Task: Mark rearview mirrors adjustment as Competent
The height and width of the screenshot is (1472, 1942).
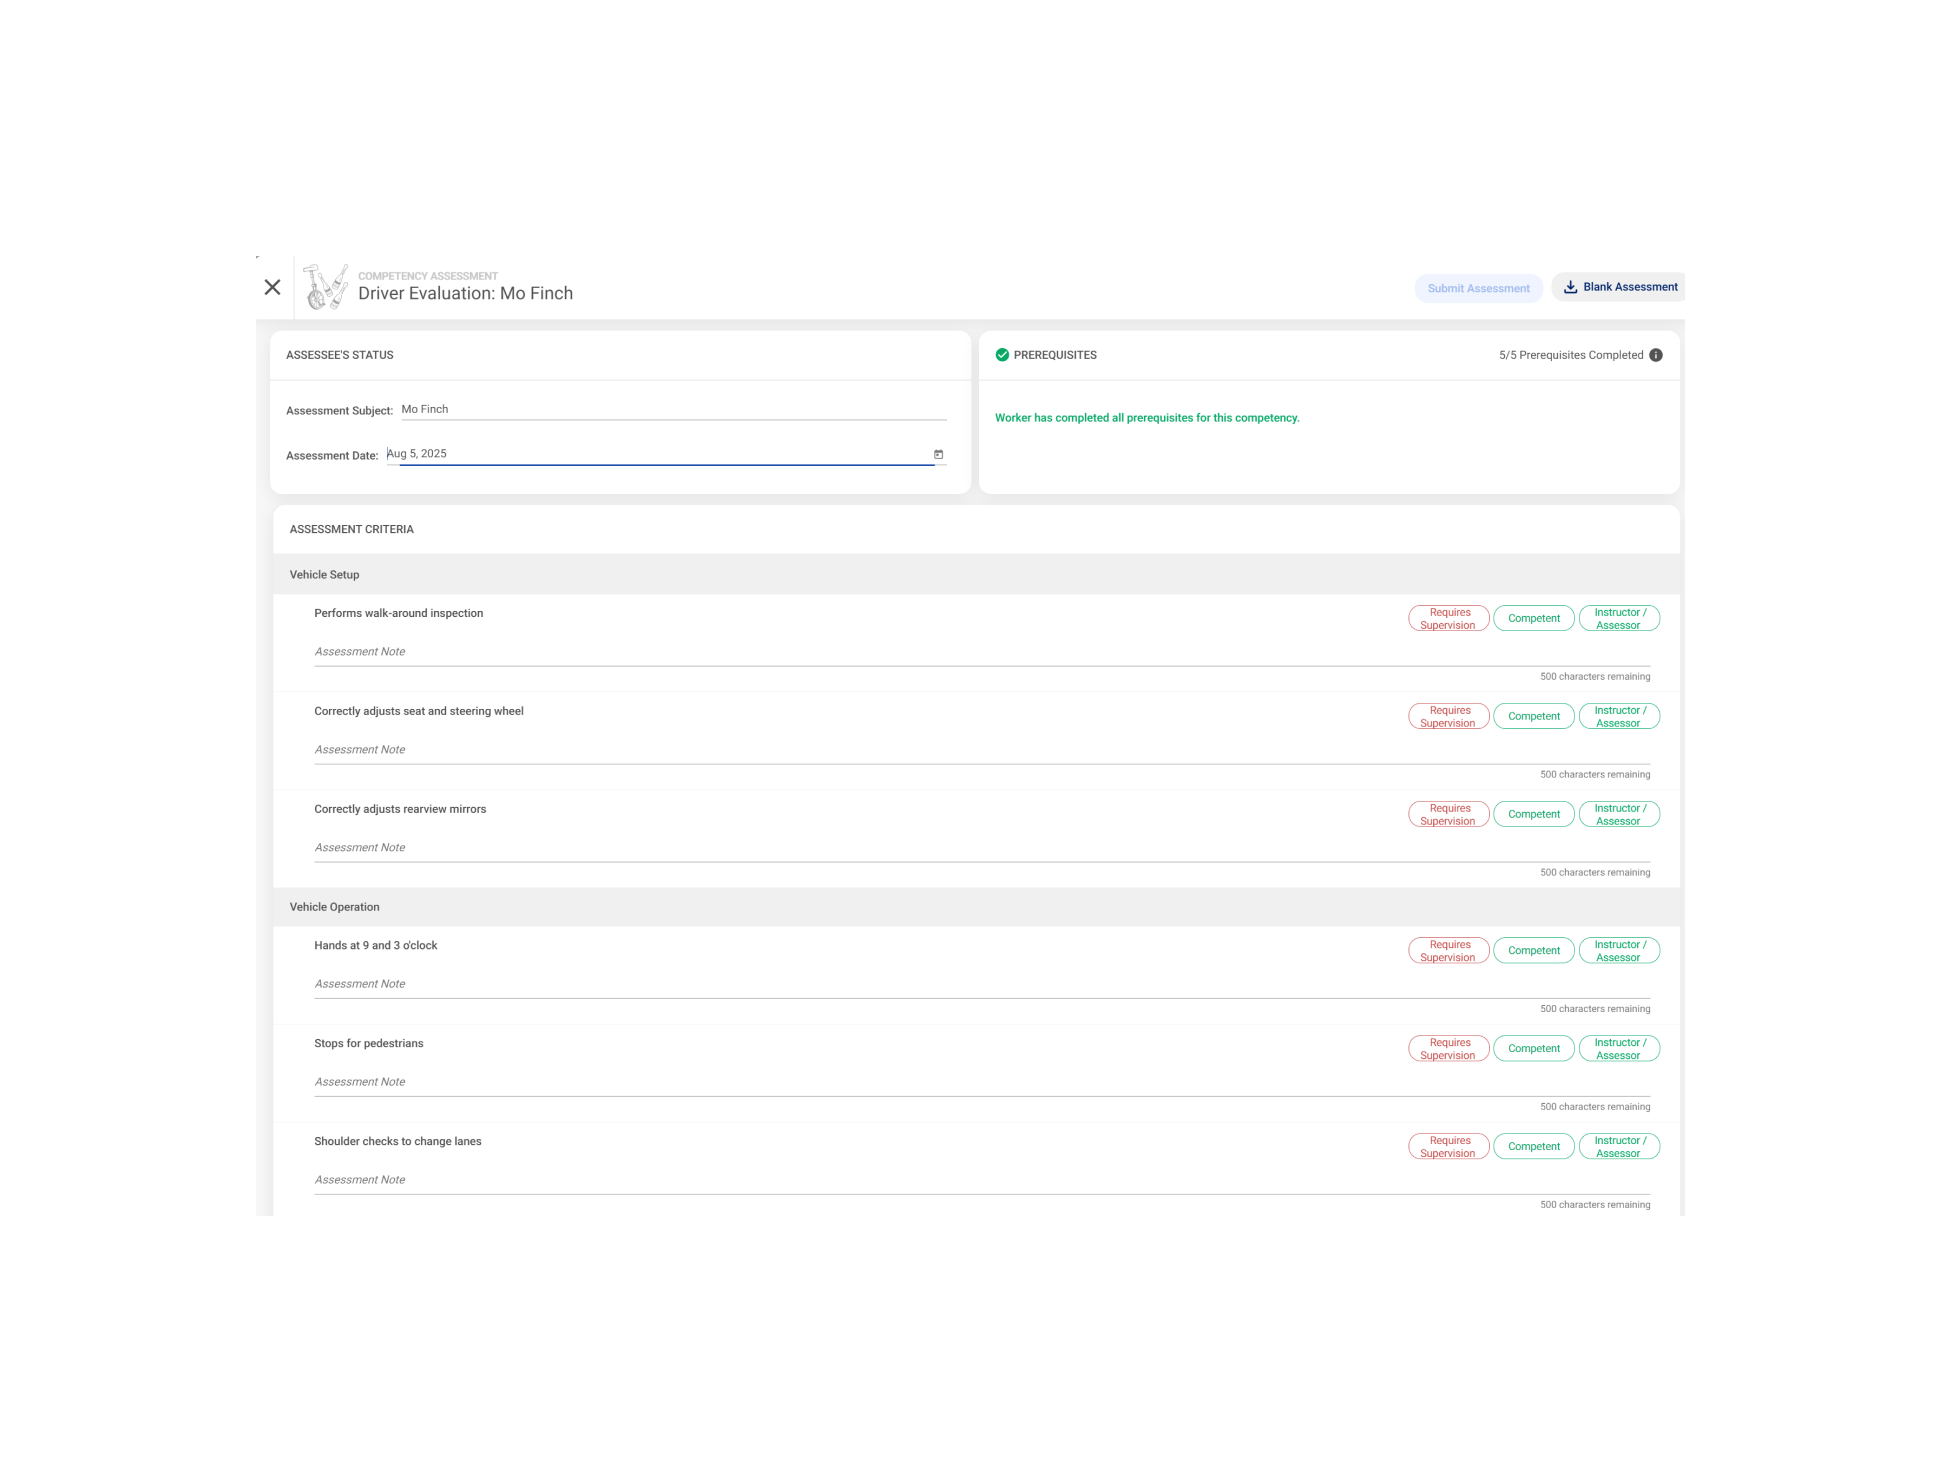Action: point(1534,814)
